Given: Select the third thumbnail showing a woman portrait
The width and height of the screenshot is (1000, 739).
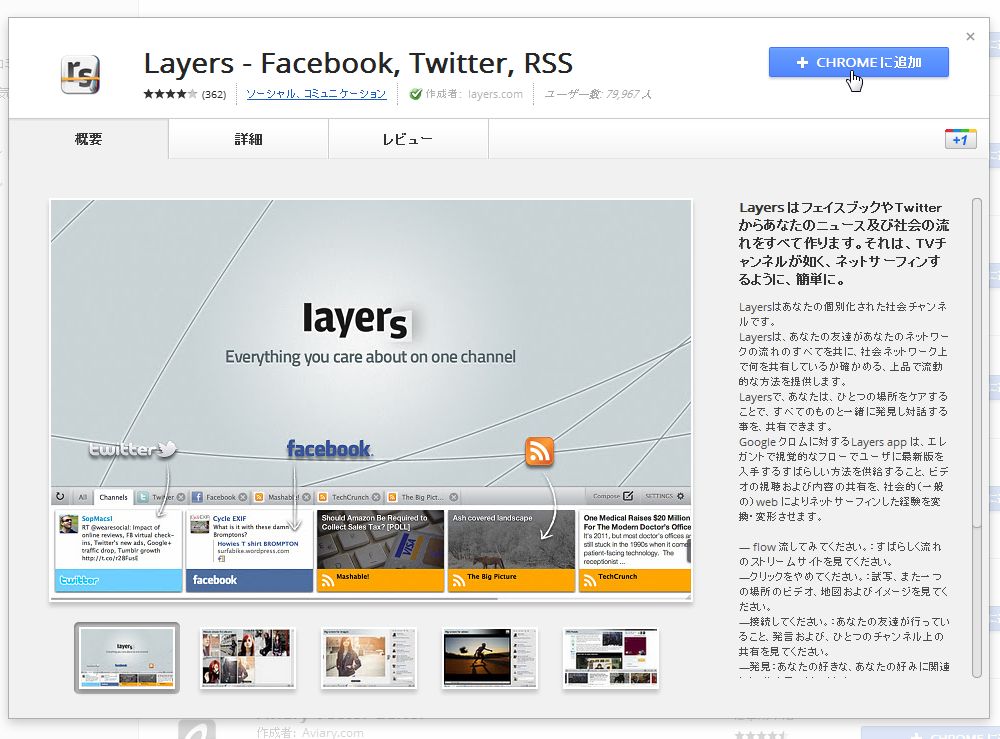Looking at the screenshot, I should [x=369, y=658].
